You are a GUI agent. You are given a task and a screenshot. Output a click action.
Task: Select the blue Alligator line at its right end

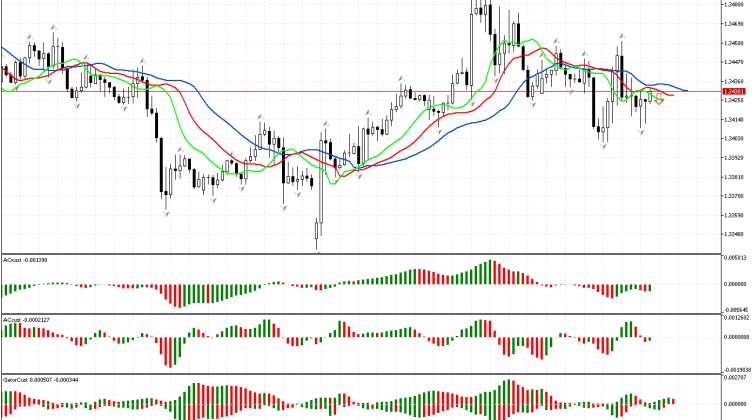pyautogui.click(x=685, y=90)
